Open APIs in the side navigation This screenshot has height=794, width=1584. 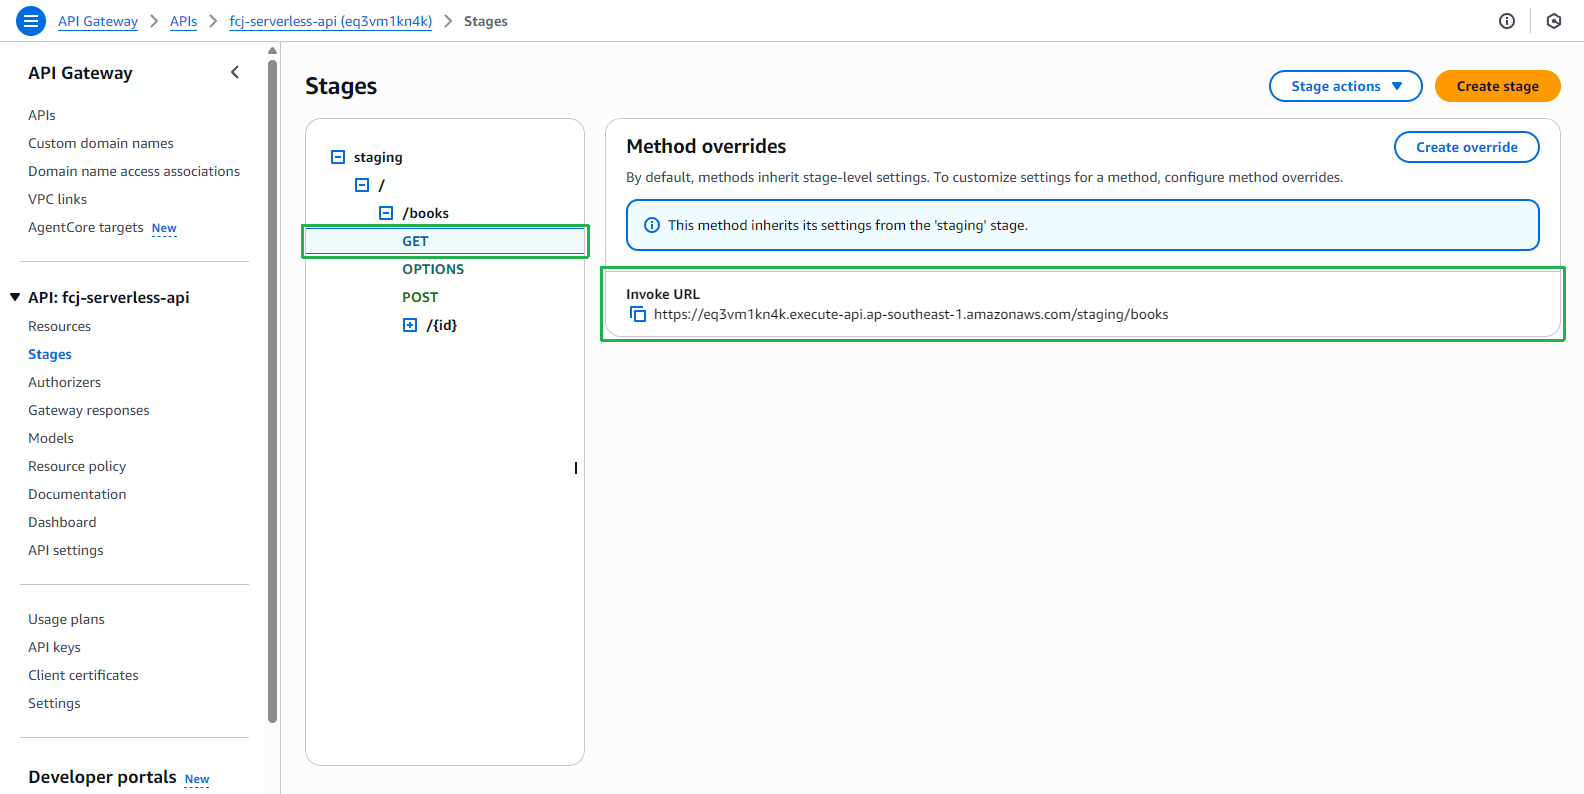42,115
